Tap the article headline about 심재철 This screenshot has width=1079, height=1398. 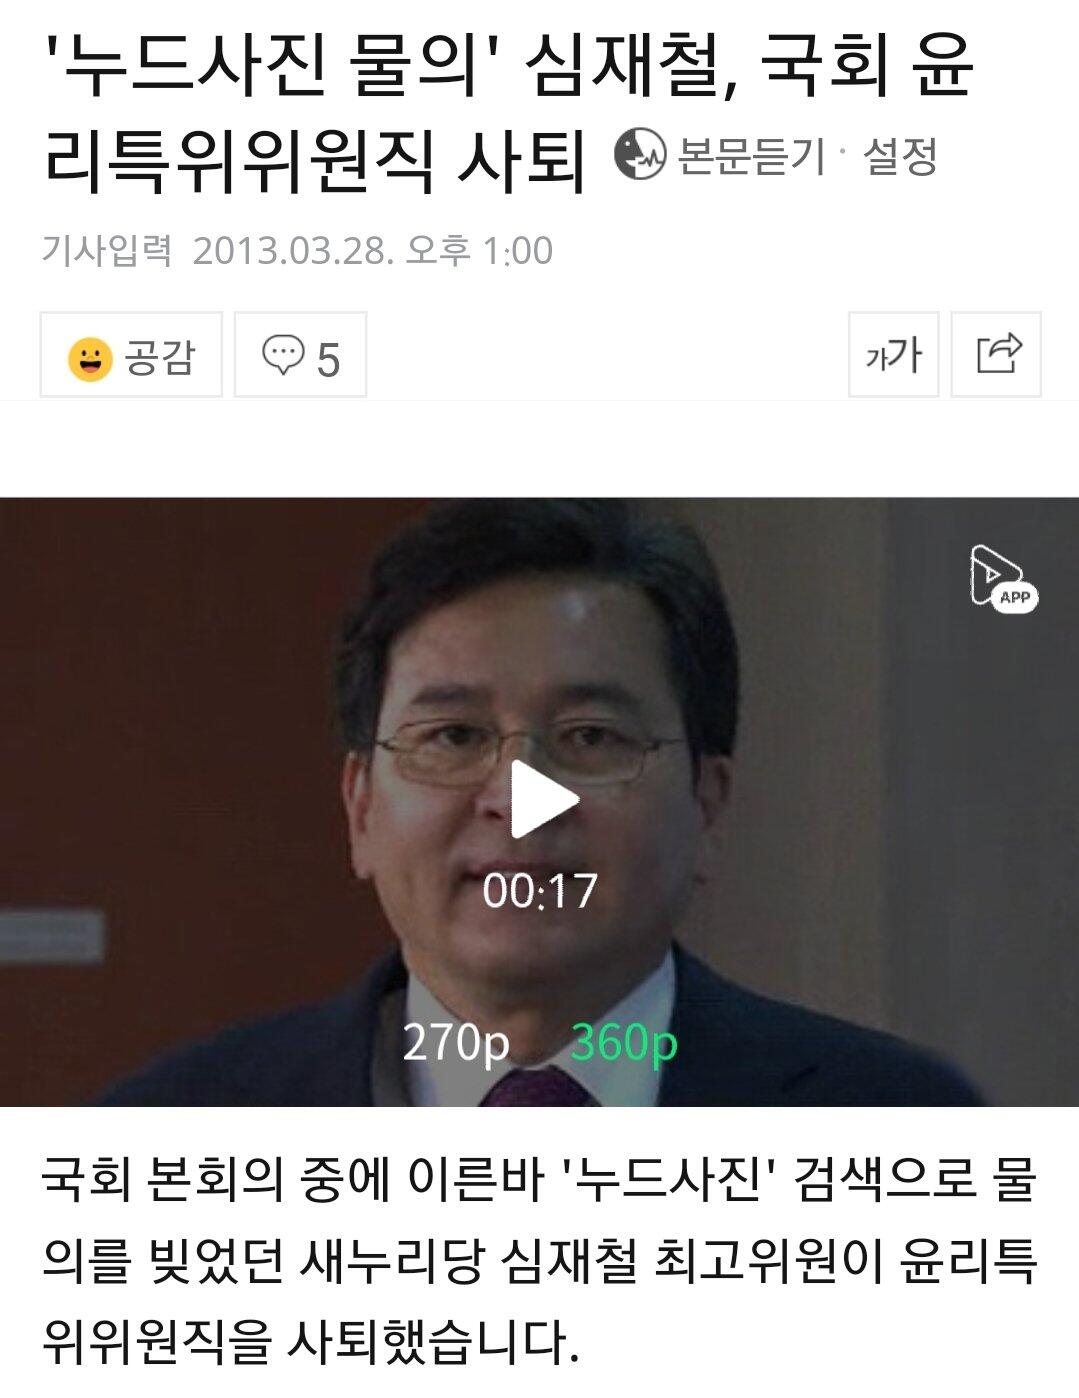508,111
